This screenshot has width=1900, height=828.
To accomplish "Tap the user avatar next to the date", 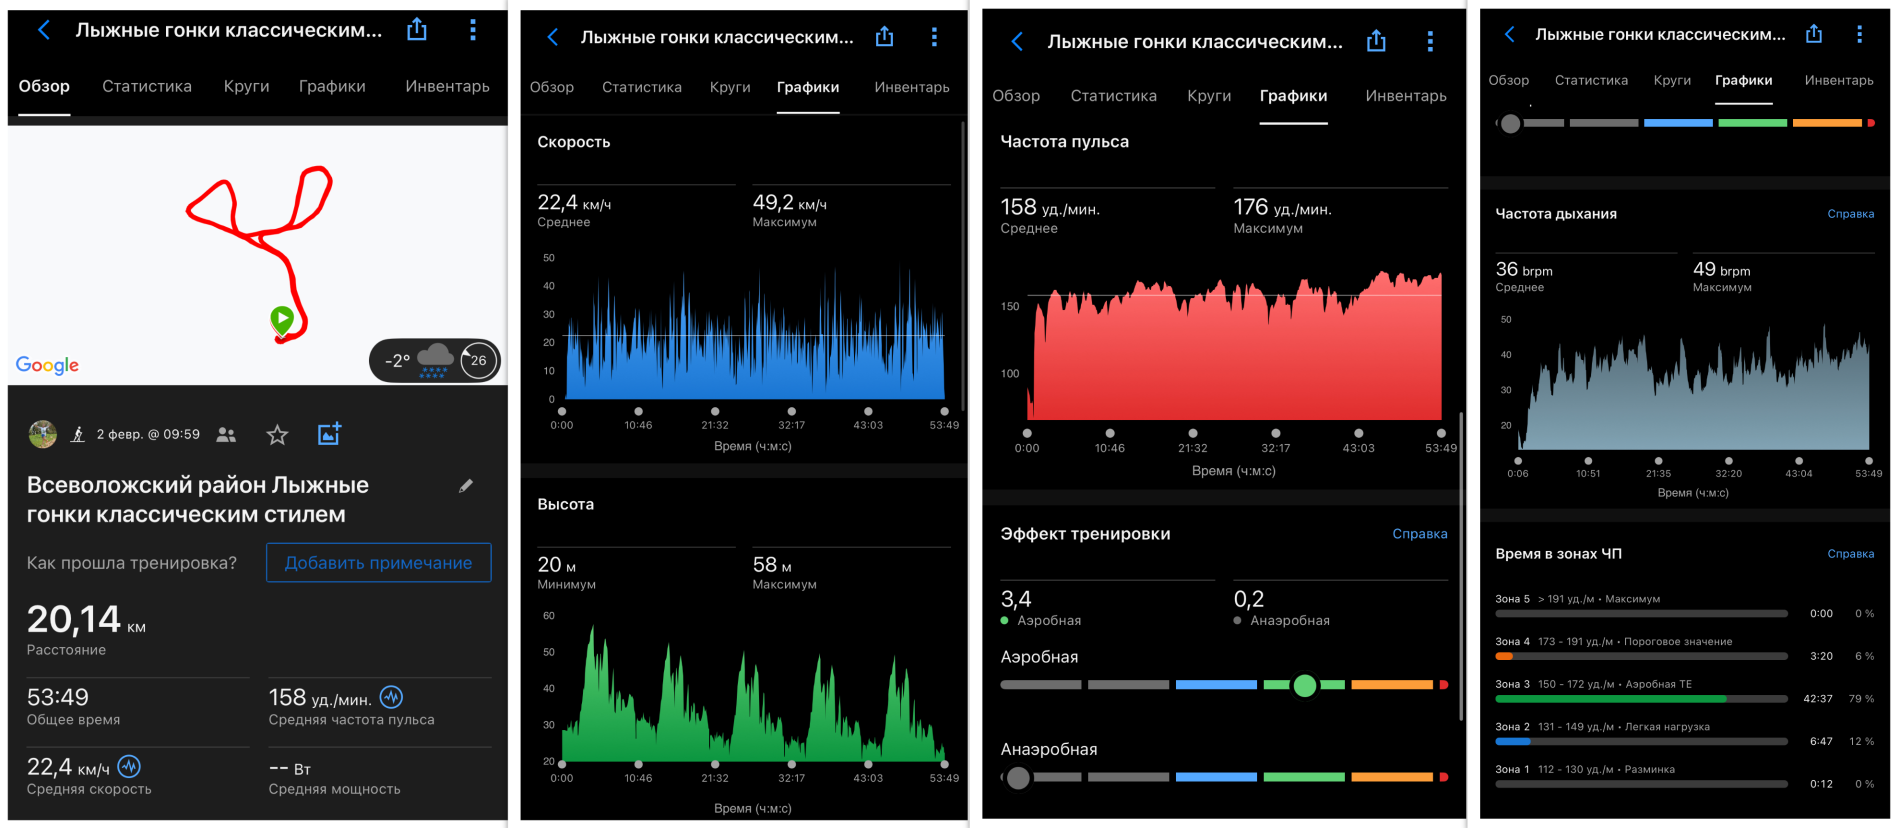I will (43, 434).
